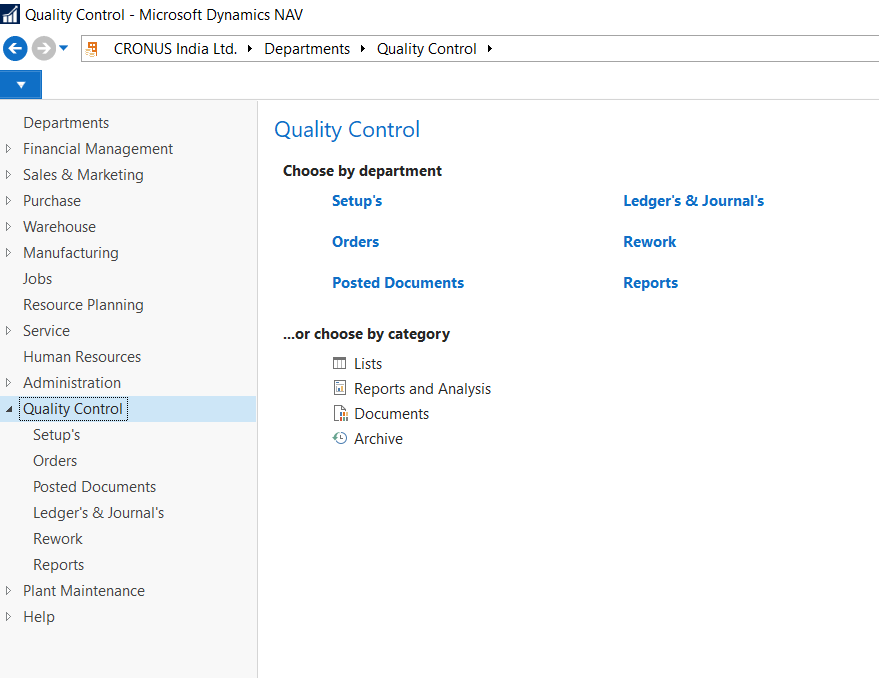Select Manufacturing in the tree
The height and width of the screenshot is (678, 879).
[71, 252]
